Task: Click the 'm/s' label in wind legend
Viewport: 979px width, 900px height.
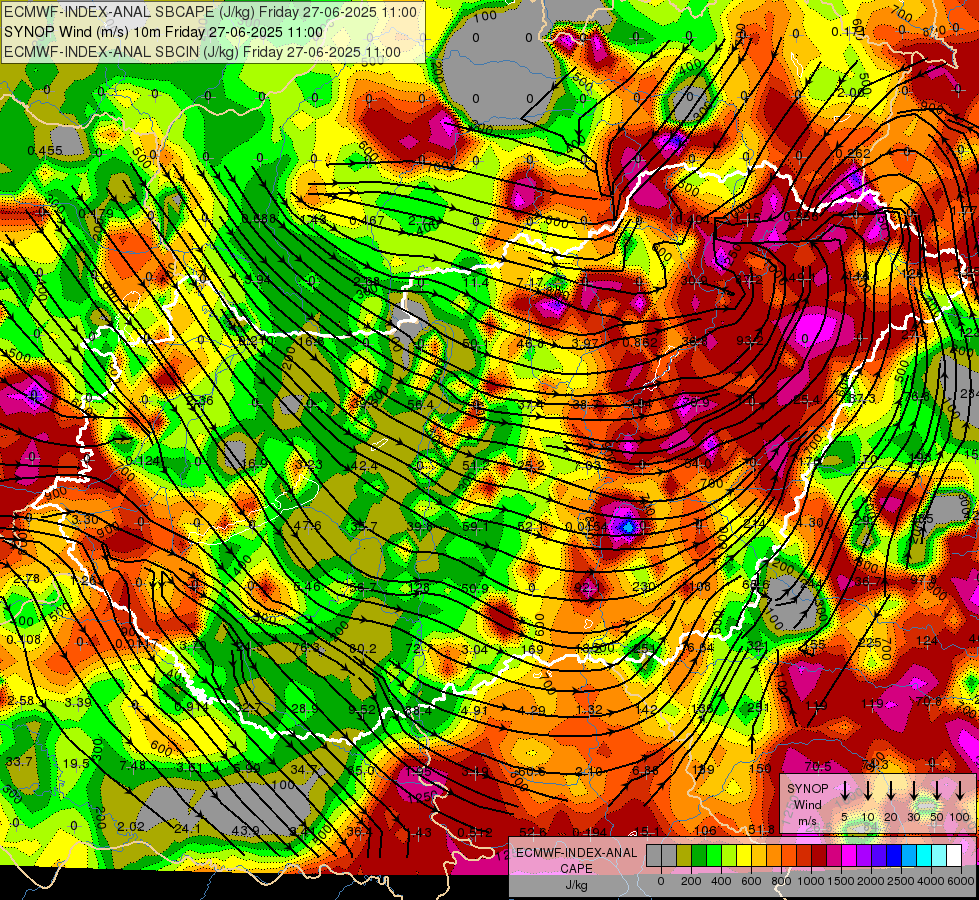Action: pos(807,821)
